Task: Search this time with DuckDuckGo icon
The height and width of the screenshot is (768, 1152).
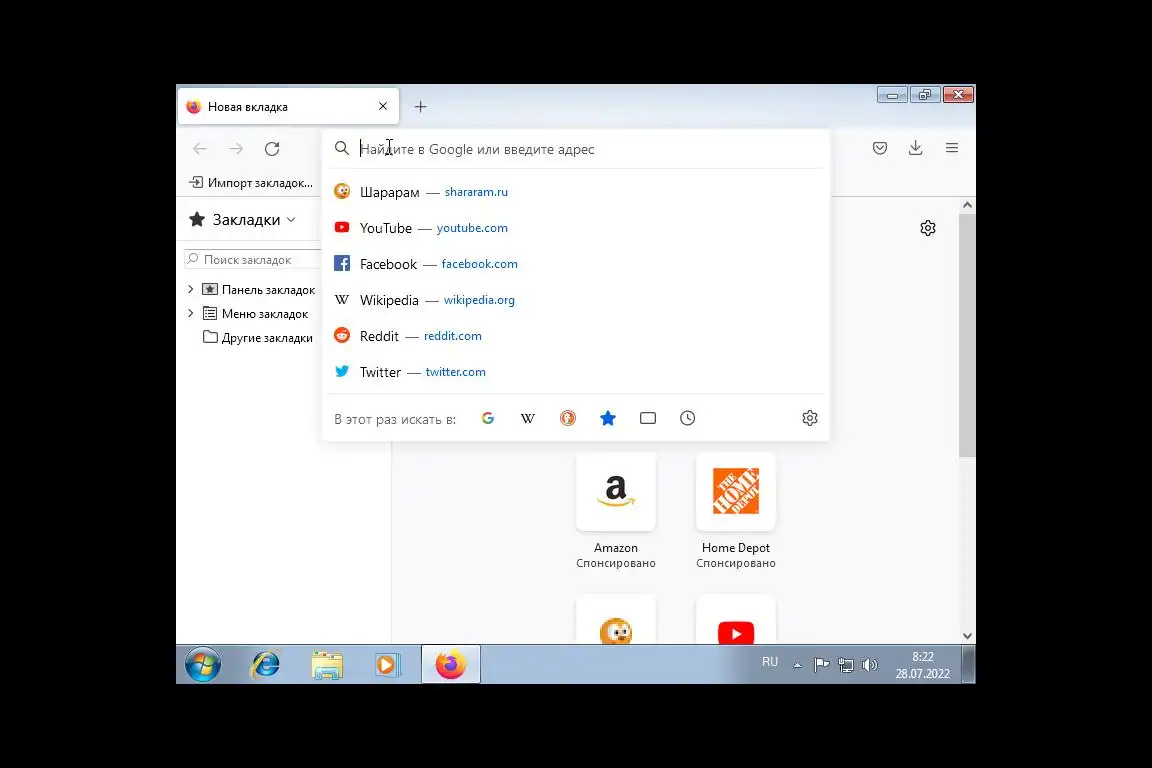Action: pyautogui.click(x=568, y=418)
